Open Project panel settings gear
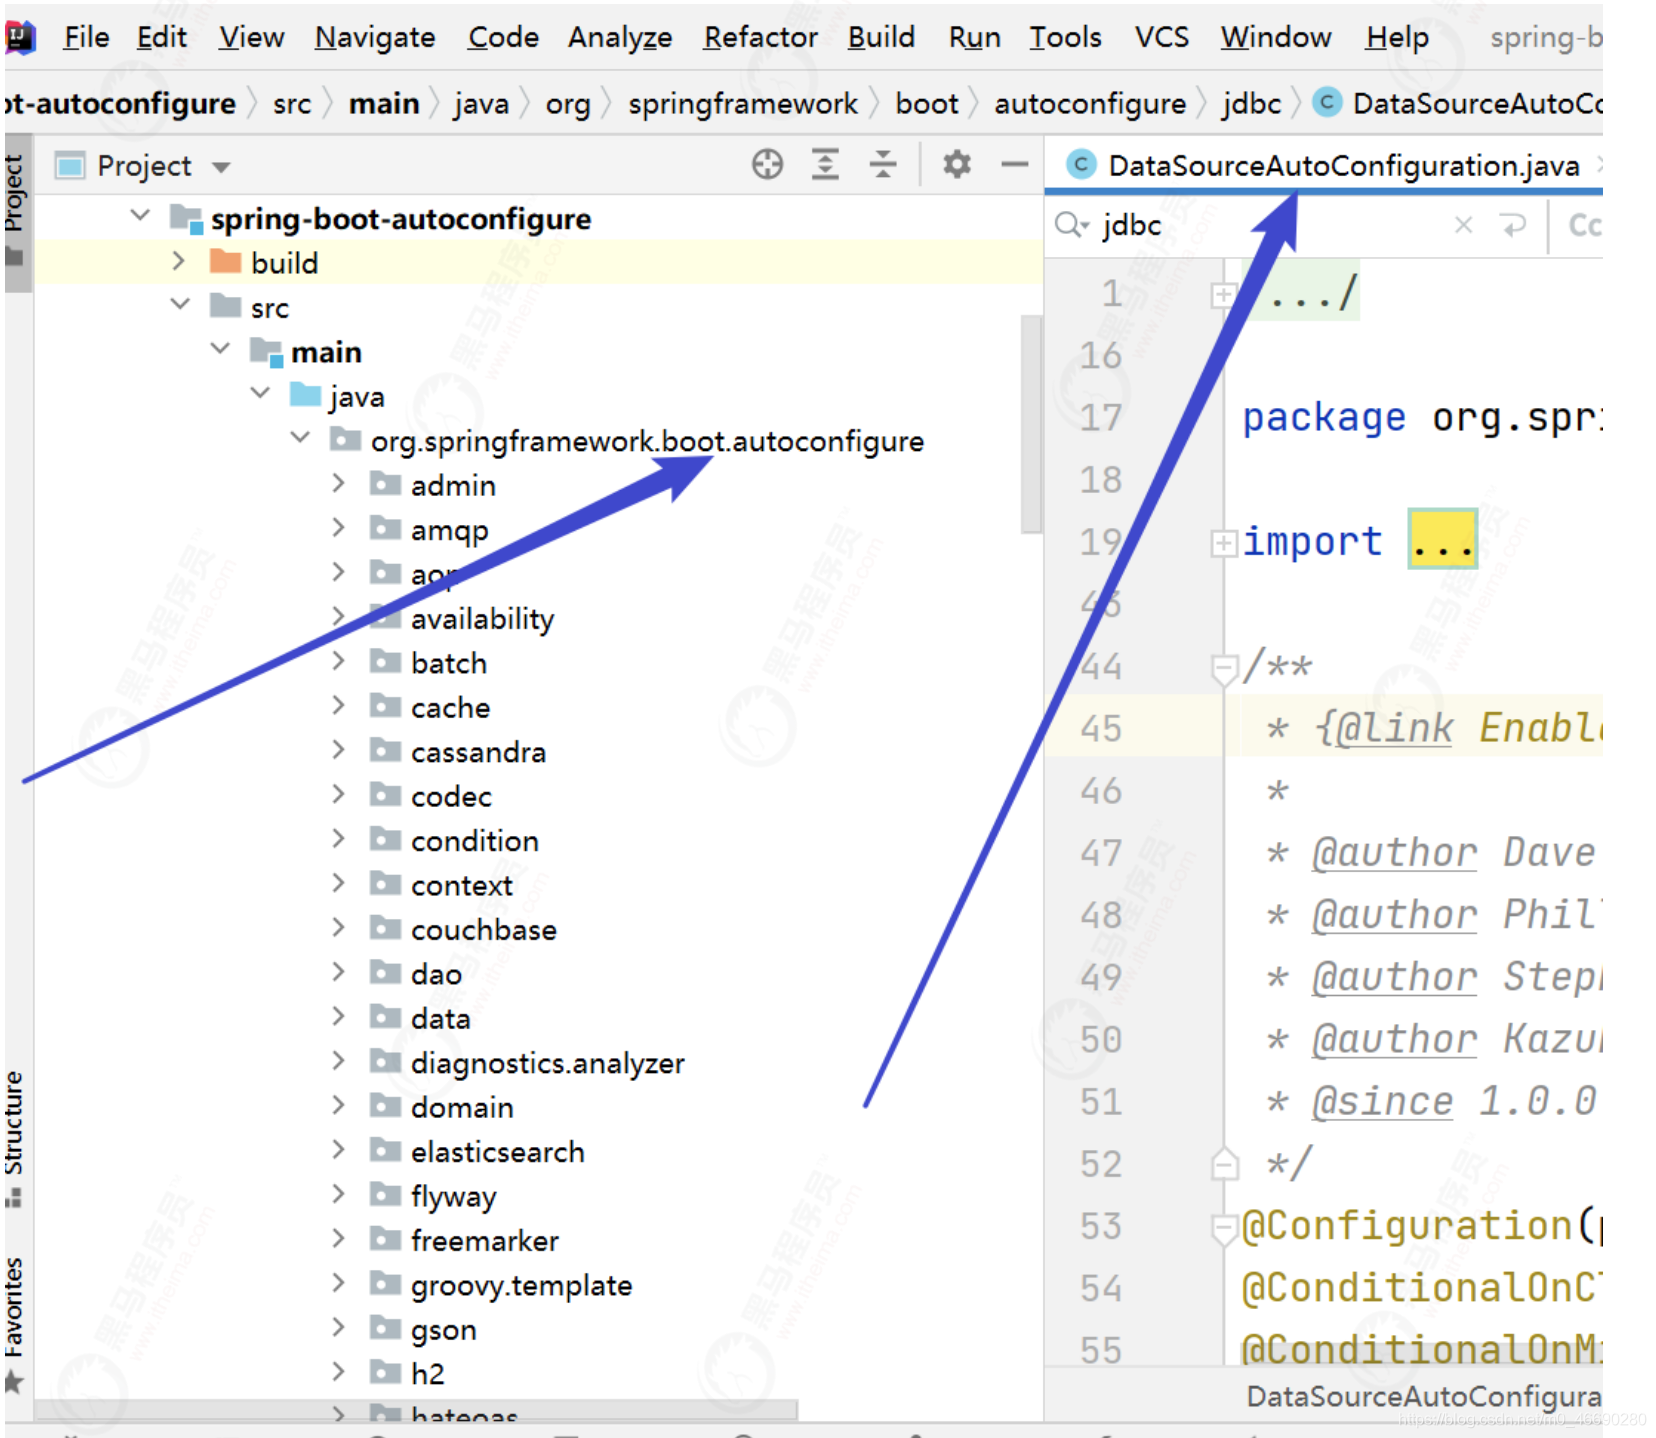Screen dimensions: 1656x1438 pos(957,164)
